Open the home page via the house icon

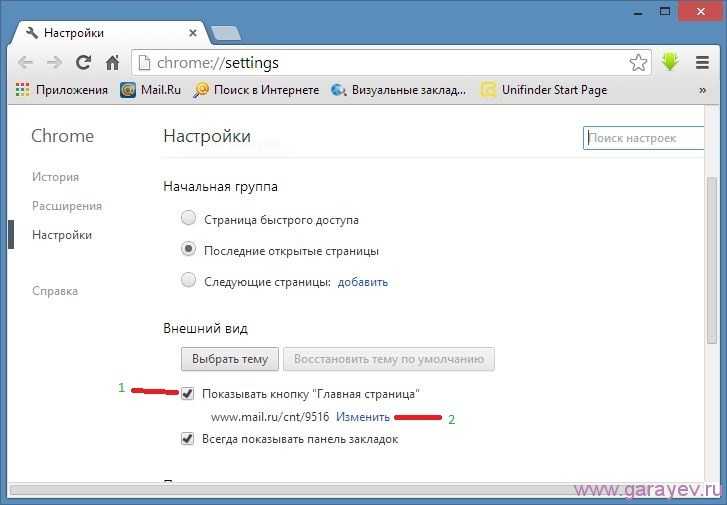click(112, 62)
